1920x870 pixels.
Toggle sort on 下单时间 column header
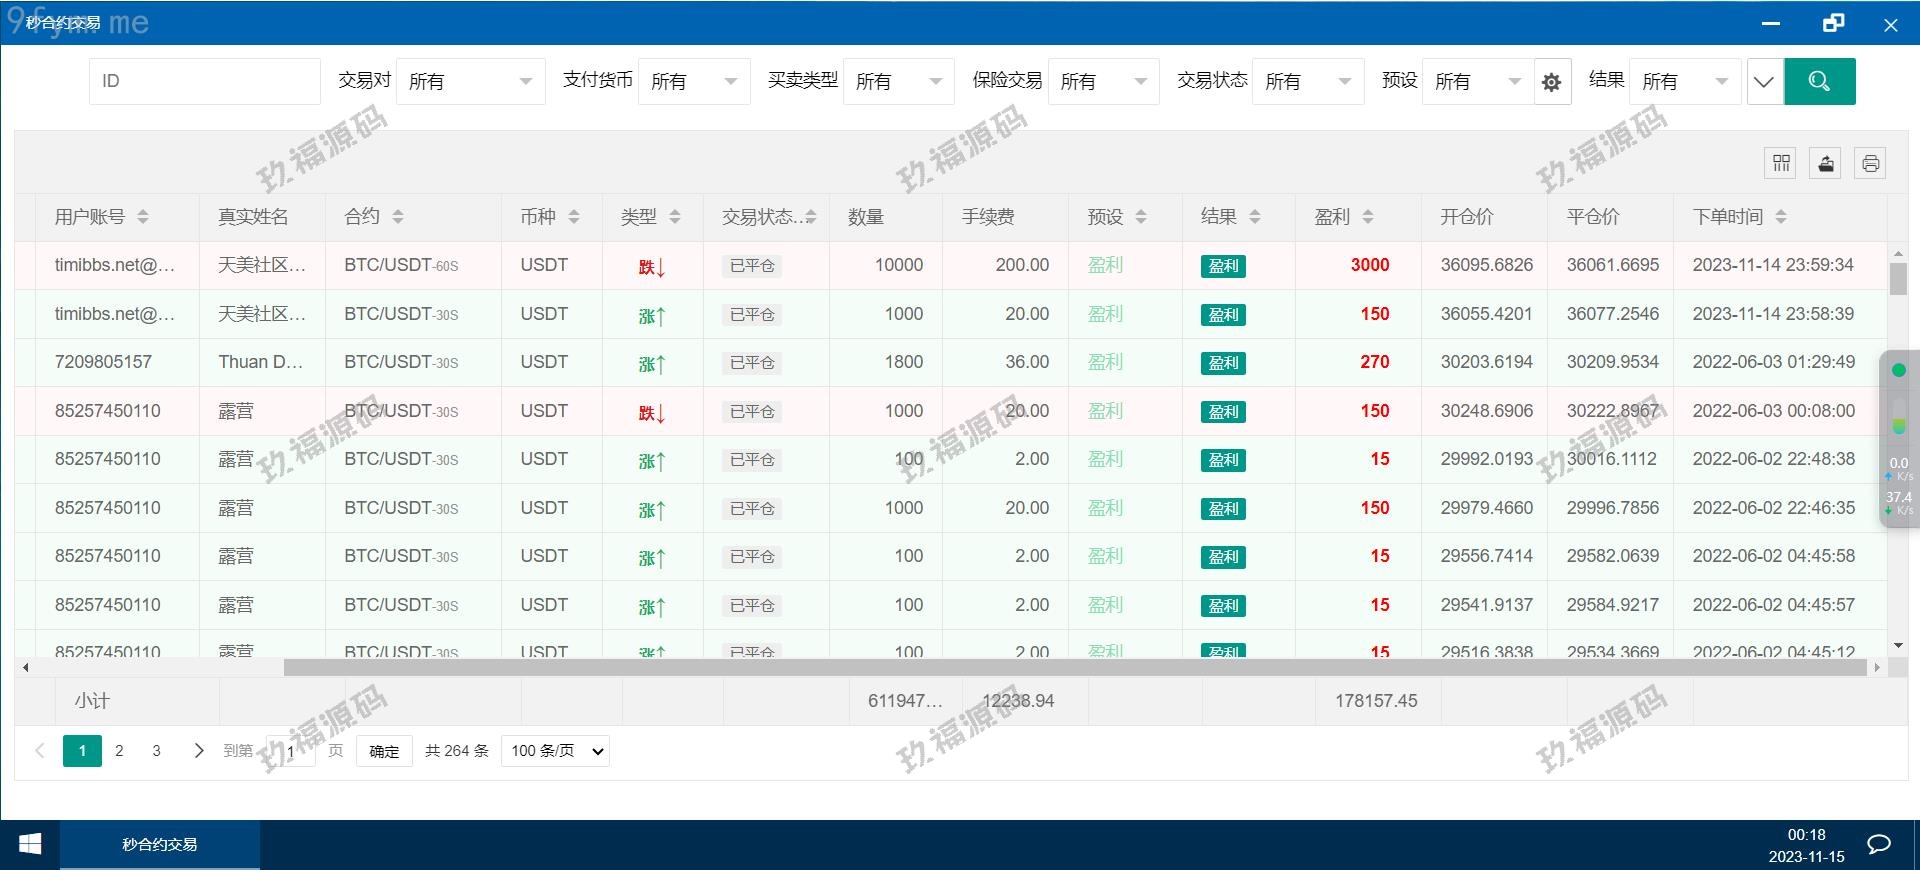coord(1780,217)
